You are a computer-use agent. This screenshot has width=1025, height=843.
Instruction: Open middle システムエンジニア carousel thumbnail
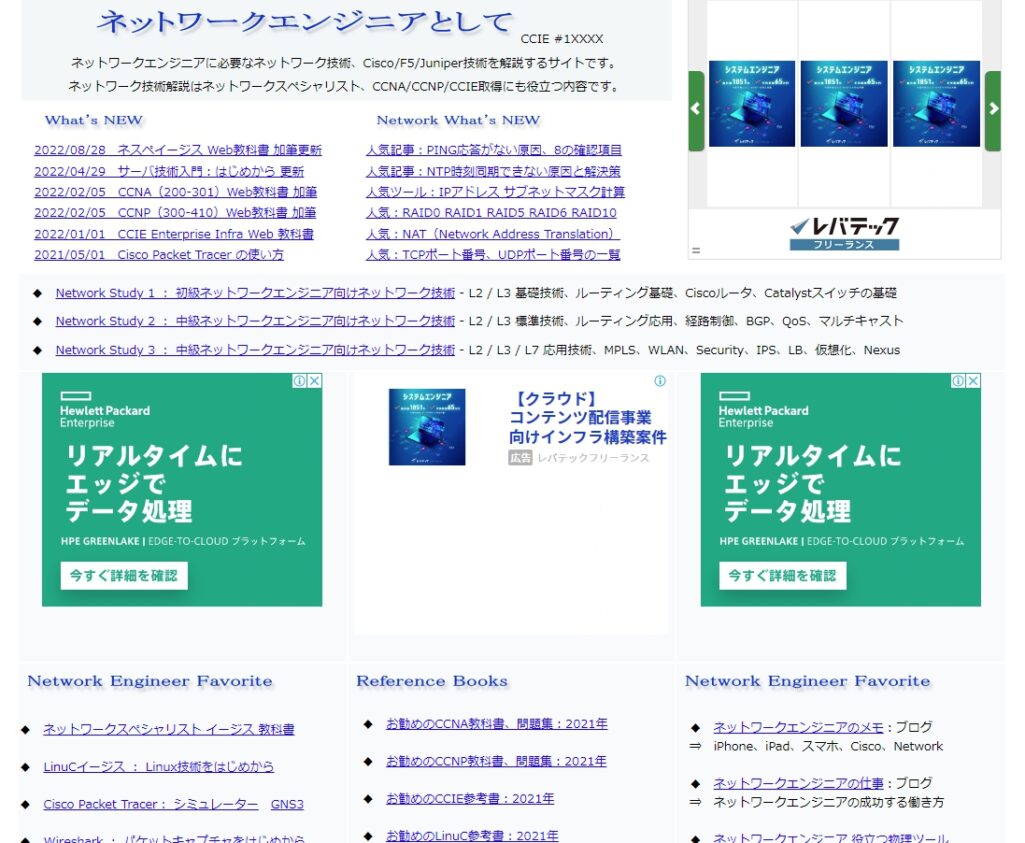(844, 104)
